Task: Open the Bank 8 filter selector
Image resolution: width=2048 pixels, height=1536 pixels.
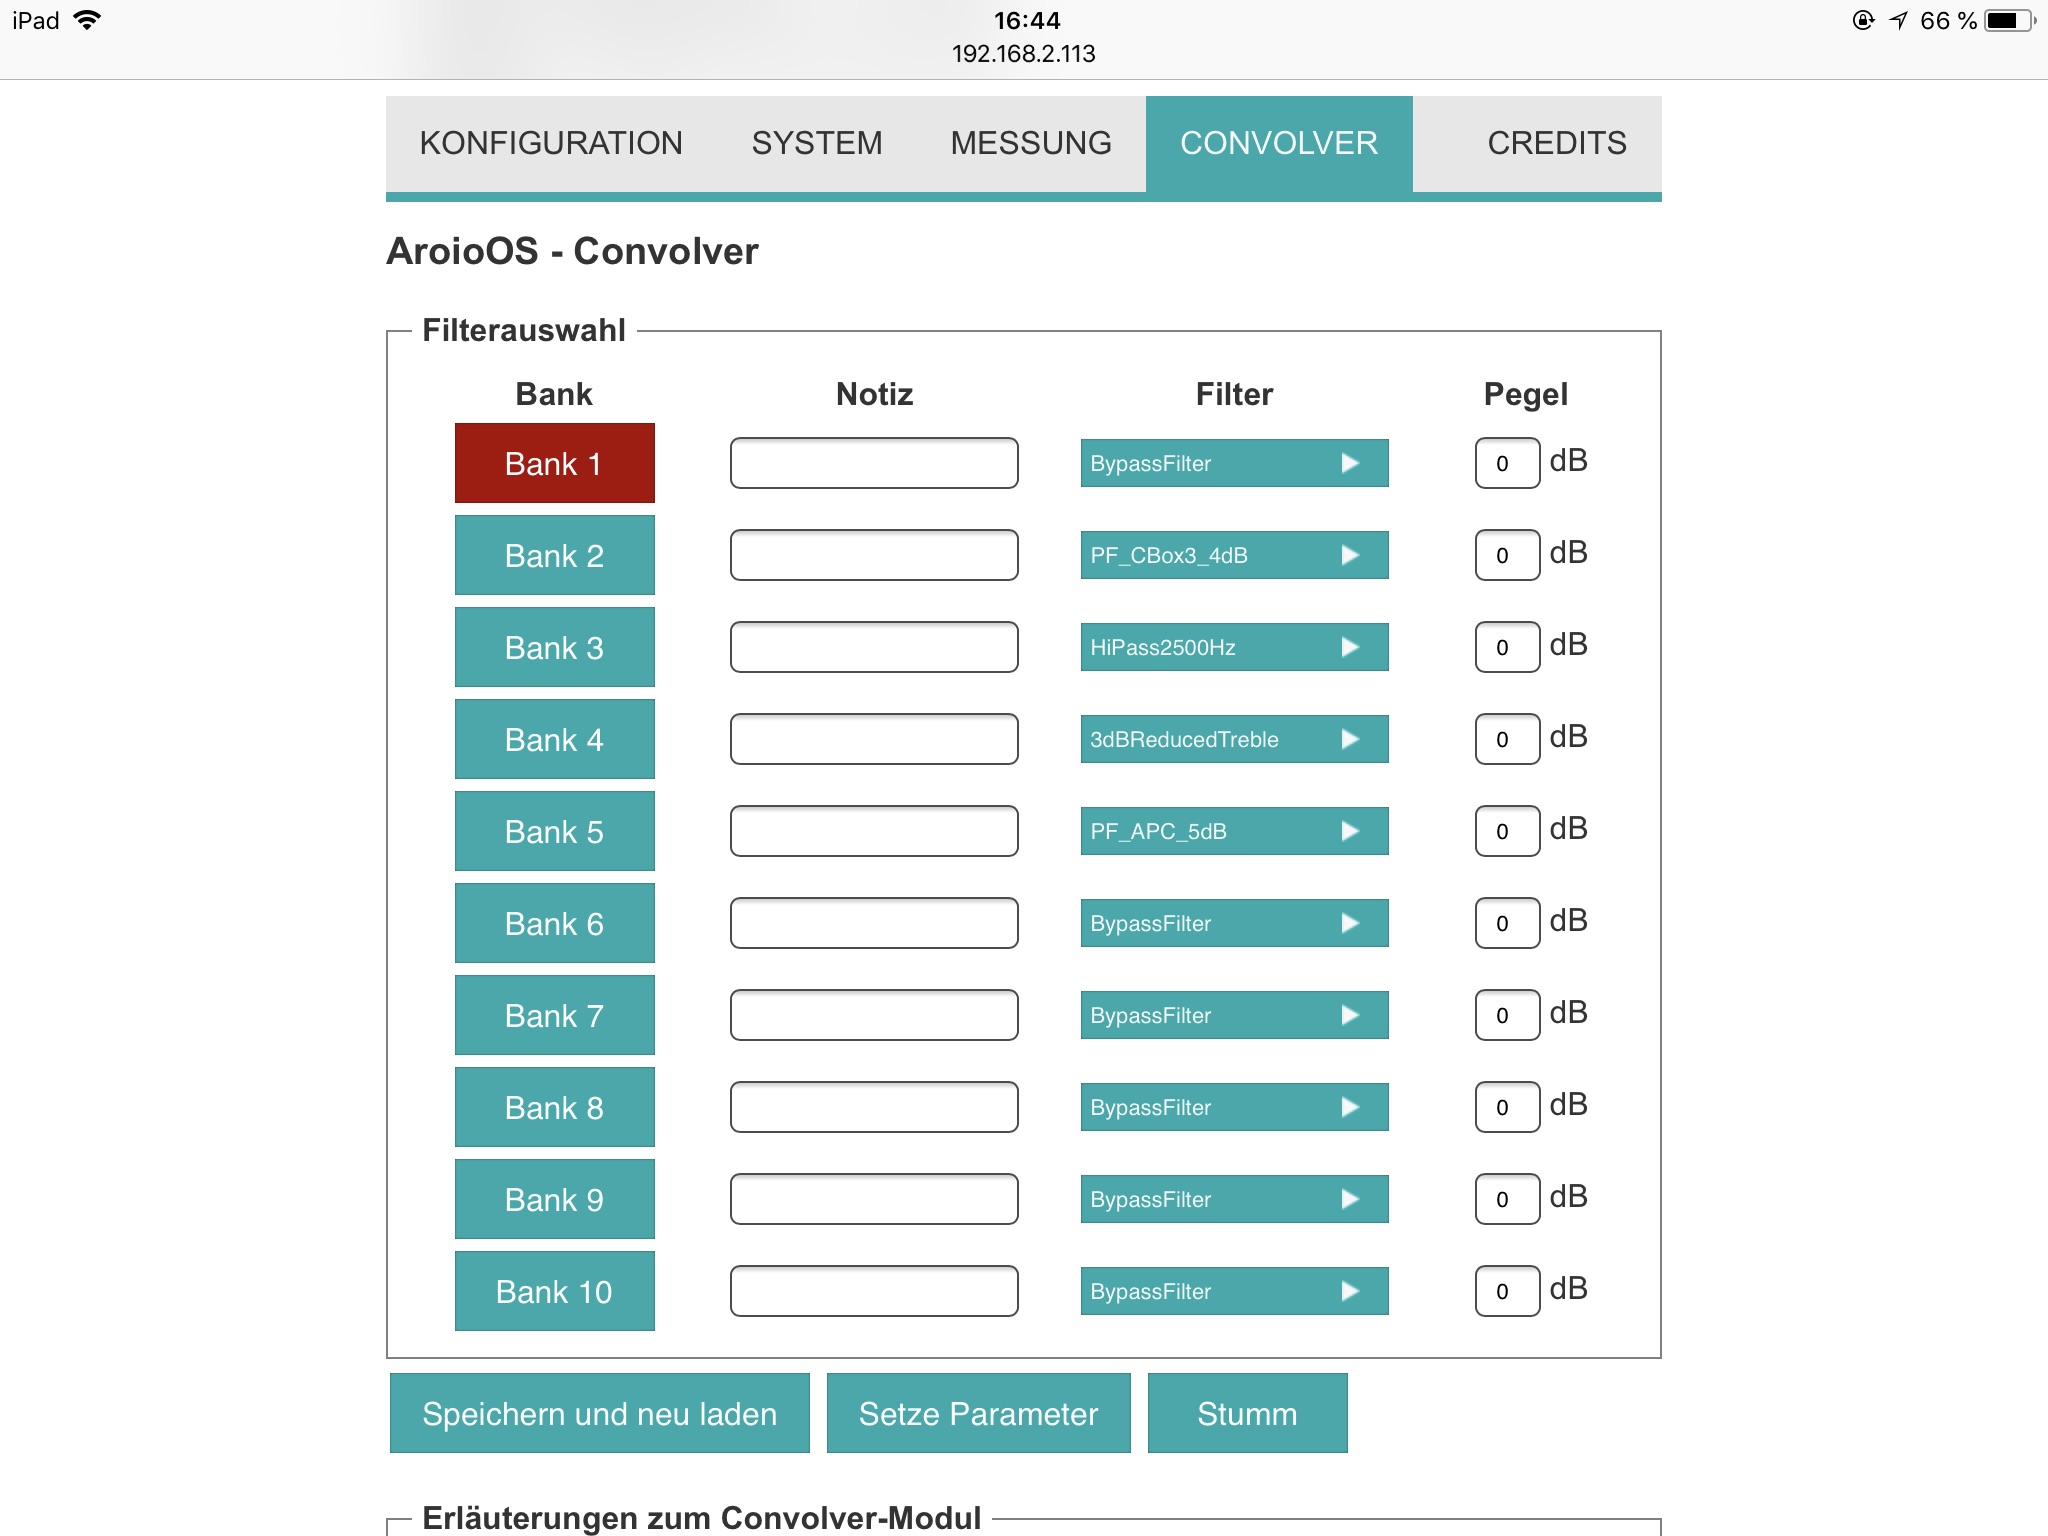Action: coord(1234,1107)
